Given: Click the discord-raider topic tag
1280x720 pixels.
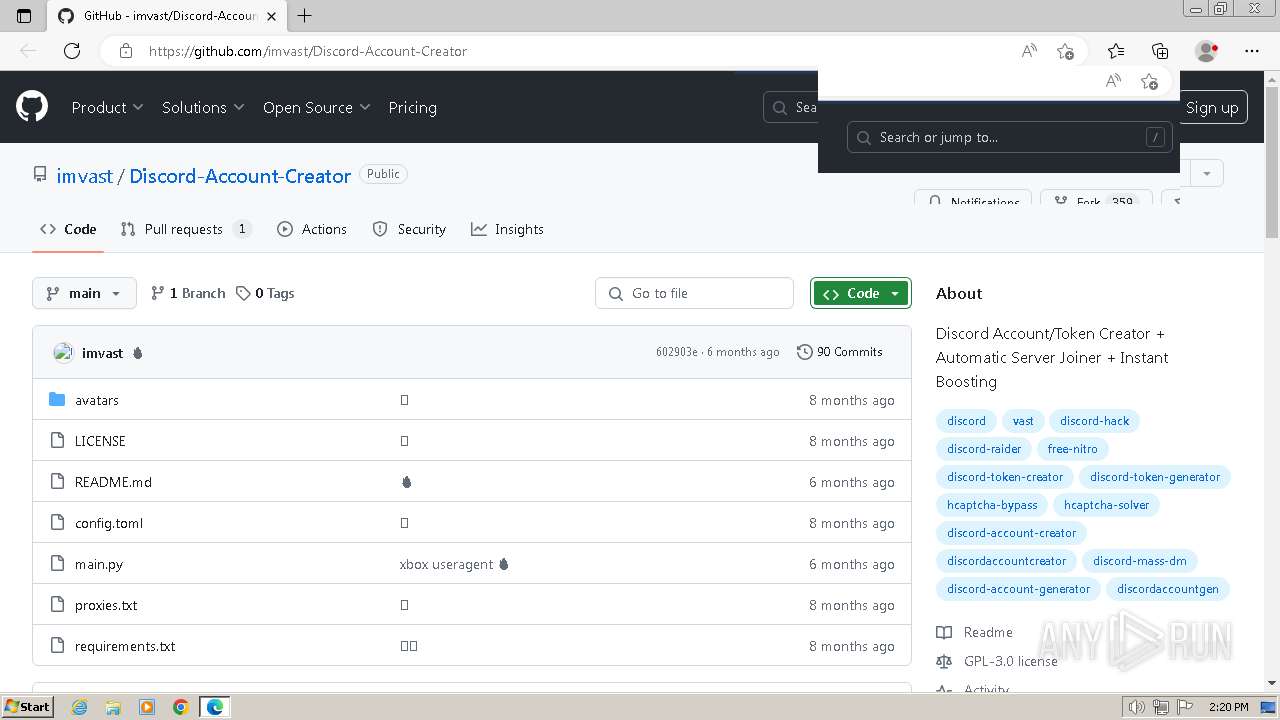Looking at the screenshot, I should pyautogui.click(x=984, y=449).
